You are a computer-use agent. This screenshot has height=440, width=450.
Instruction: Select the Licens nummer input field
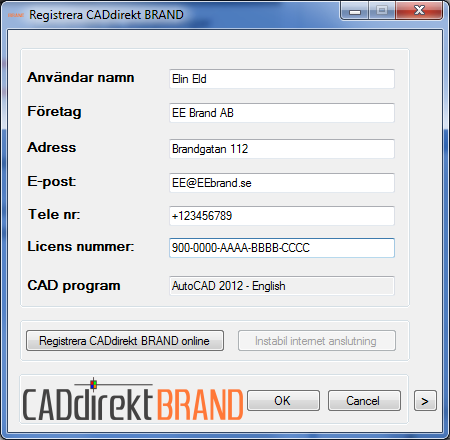(282, 248)
